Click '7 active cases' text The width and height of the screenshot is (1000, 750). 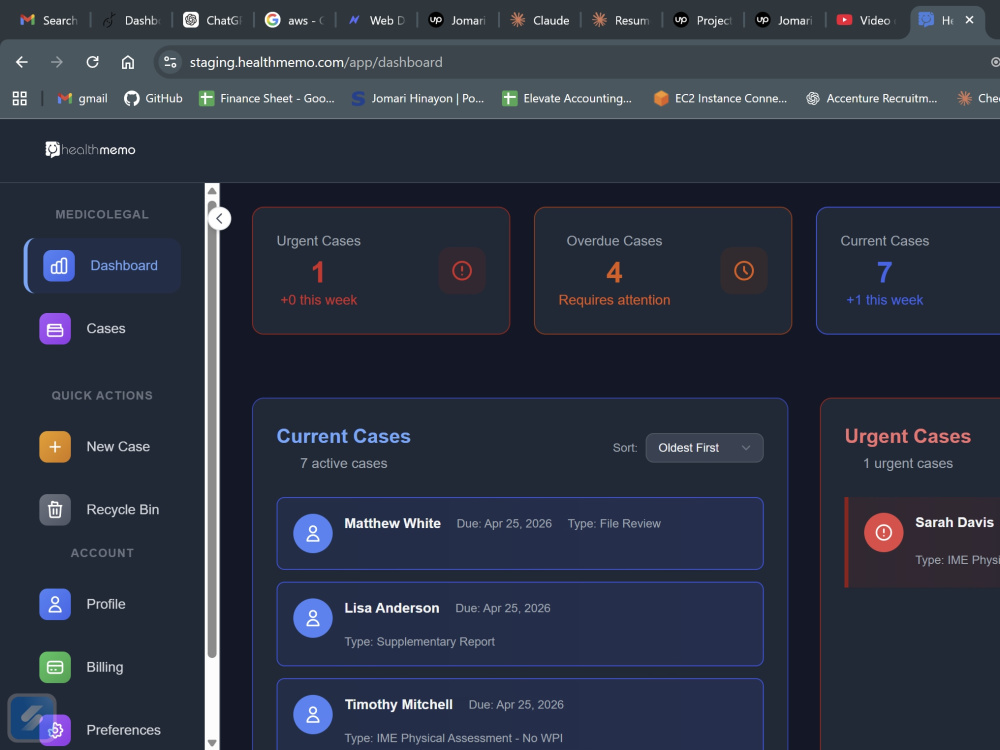click(x=343, y=464)
